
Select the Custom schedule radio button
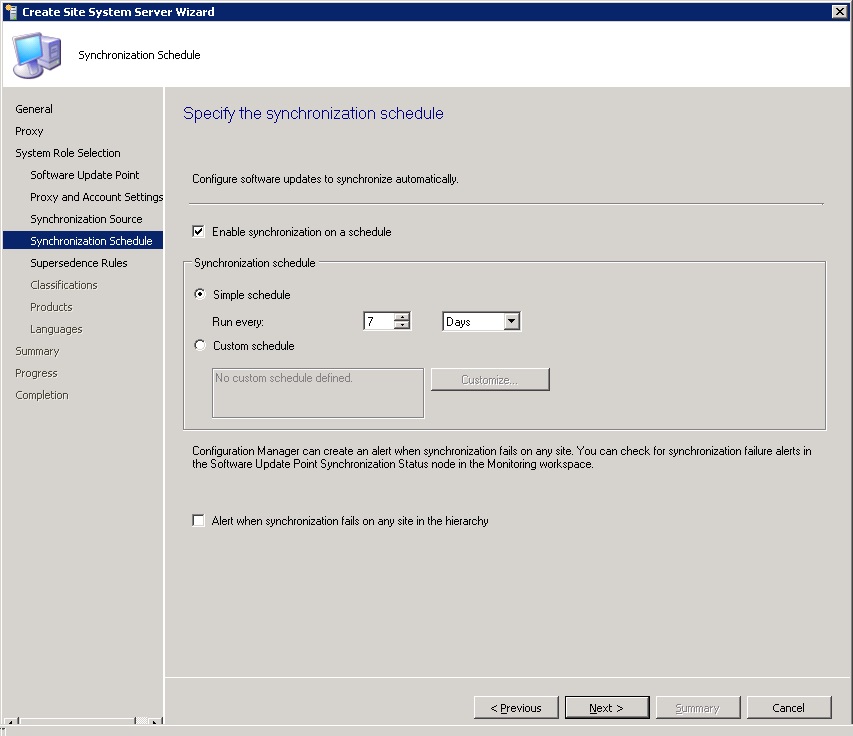pos(200,346)
